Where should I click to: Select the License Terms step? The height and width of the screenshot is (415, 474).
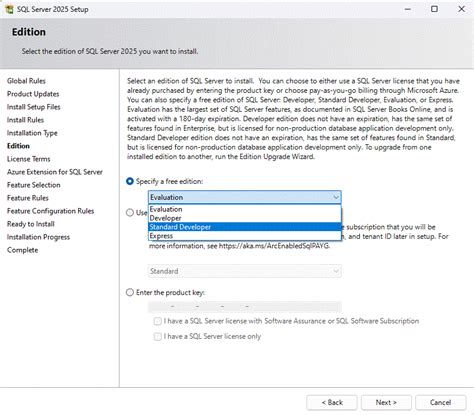(29, 159)
